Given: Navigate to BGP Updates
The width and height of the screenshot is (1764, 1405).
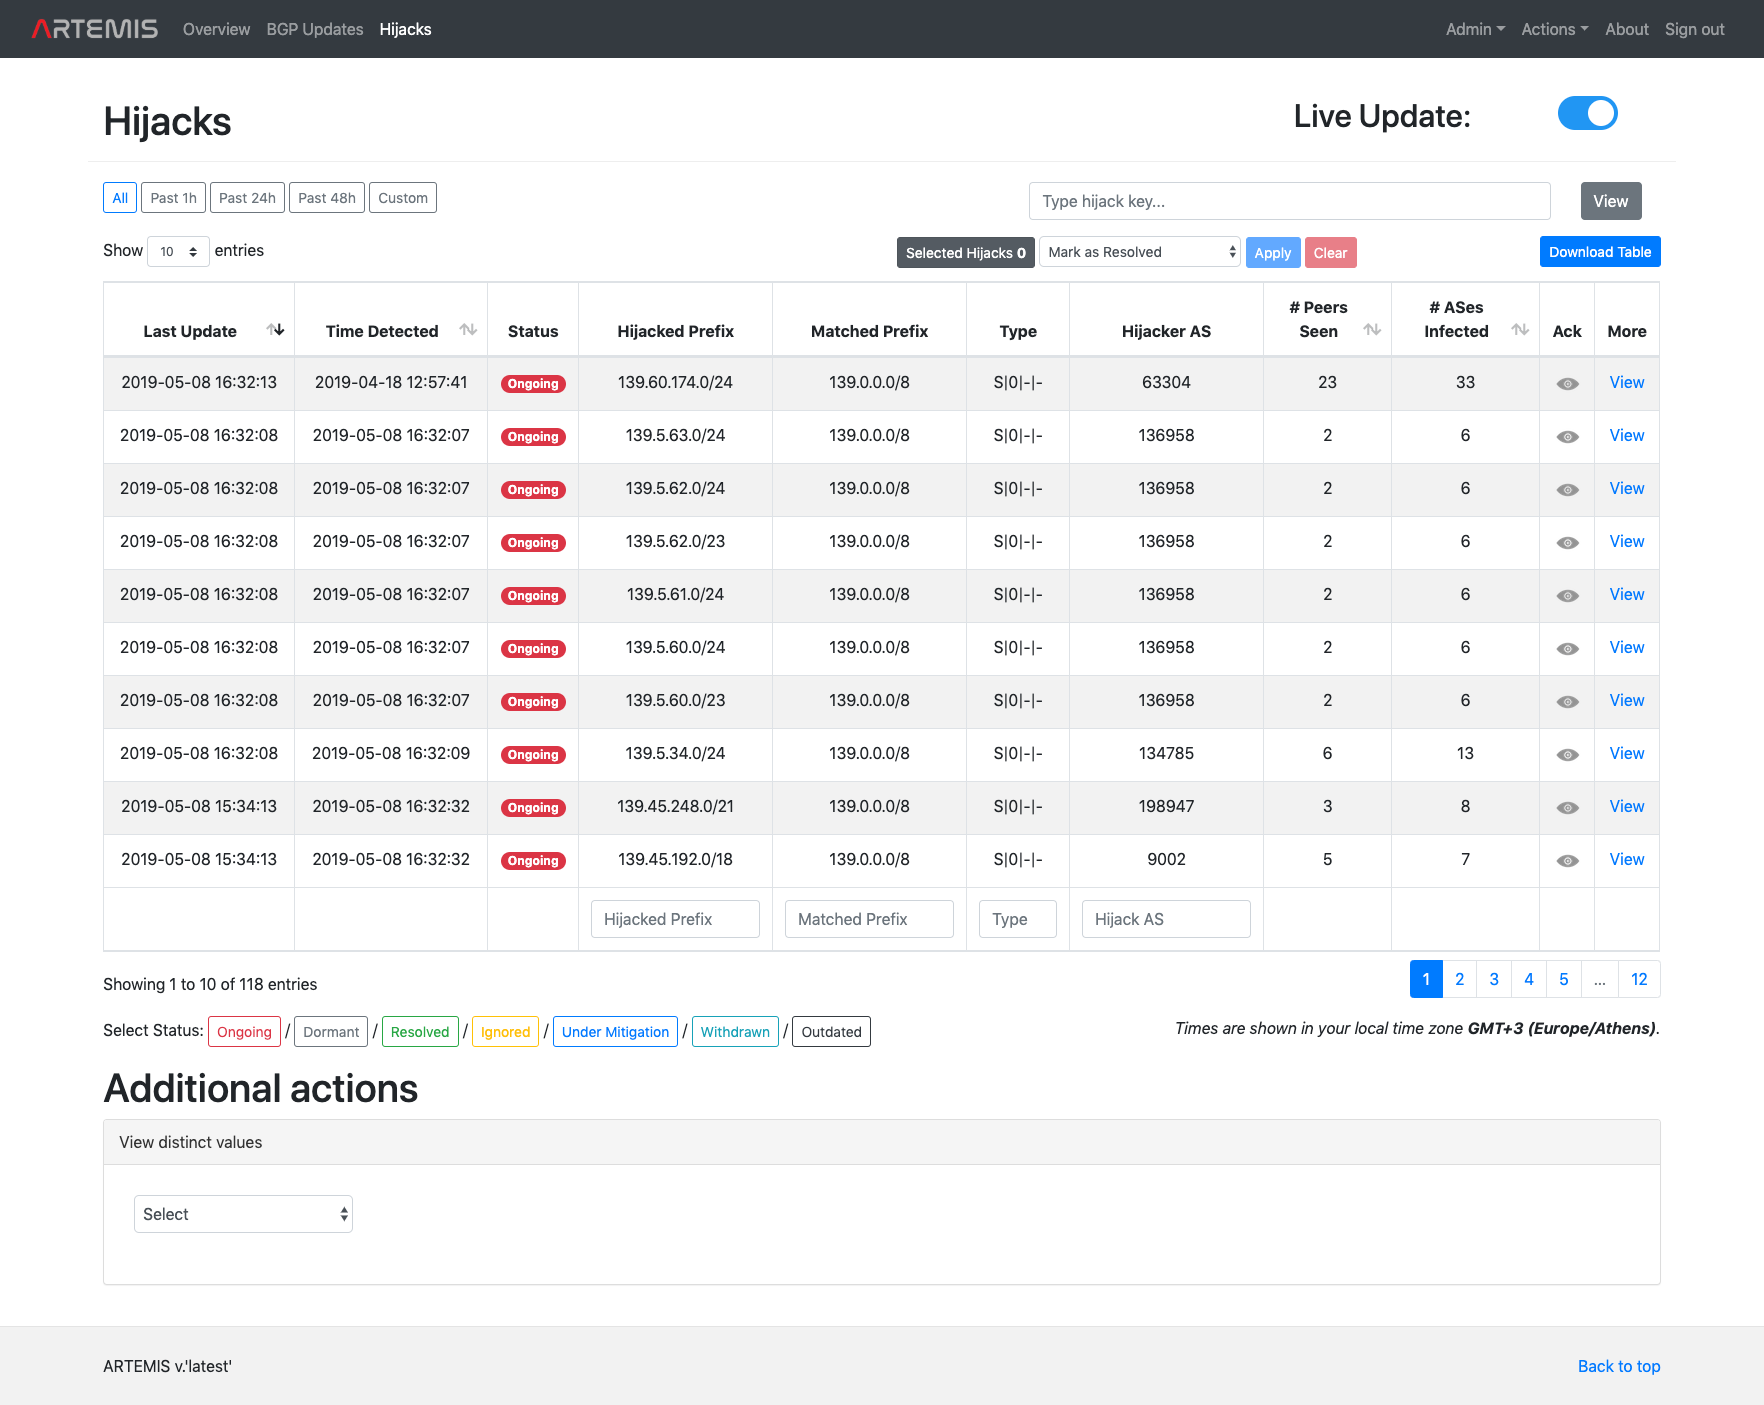Looking at the screenshot, I should tap(314, 29).
